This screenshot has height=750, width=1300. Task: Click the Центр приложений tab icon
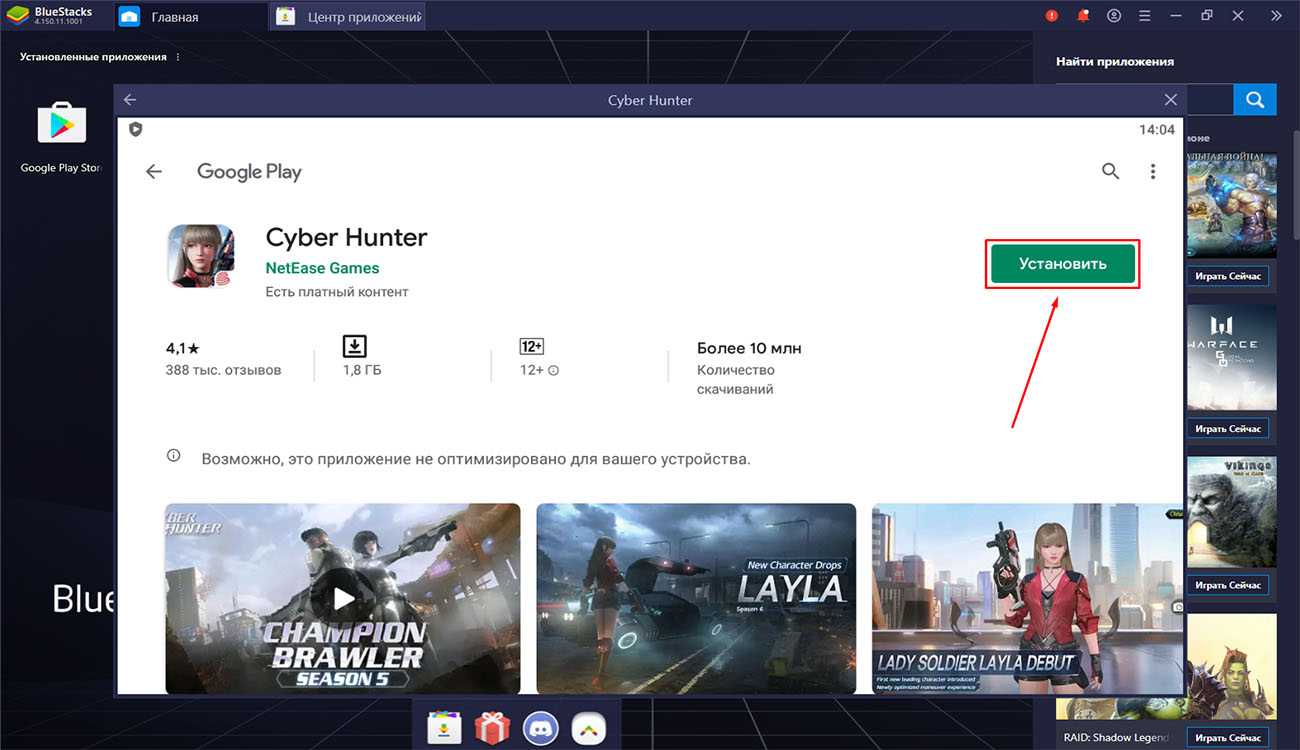[x=285, y=17]
